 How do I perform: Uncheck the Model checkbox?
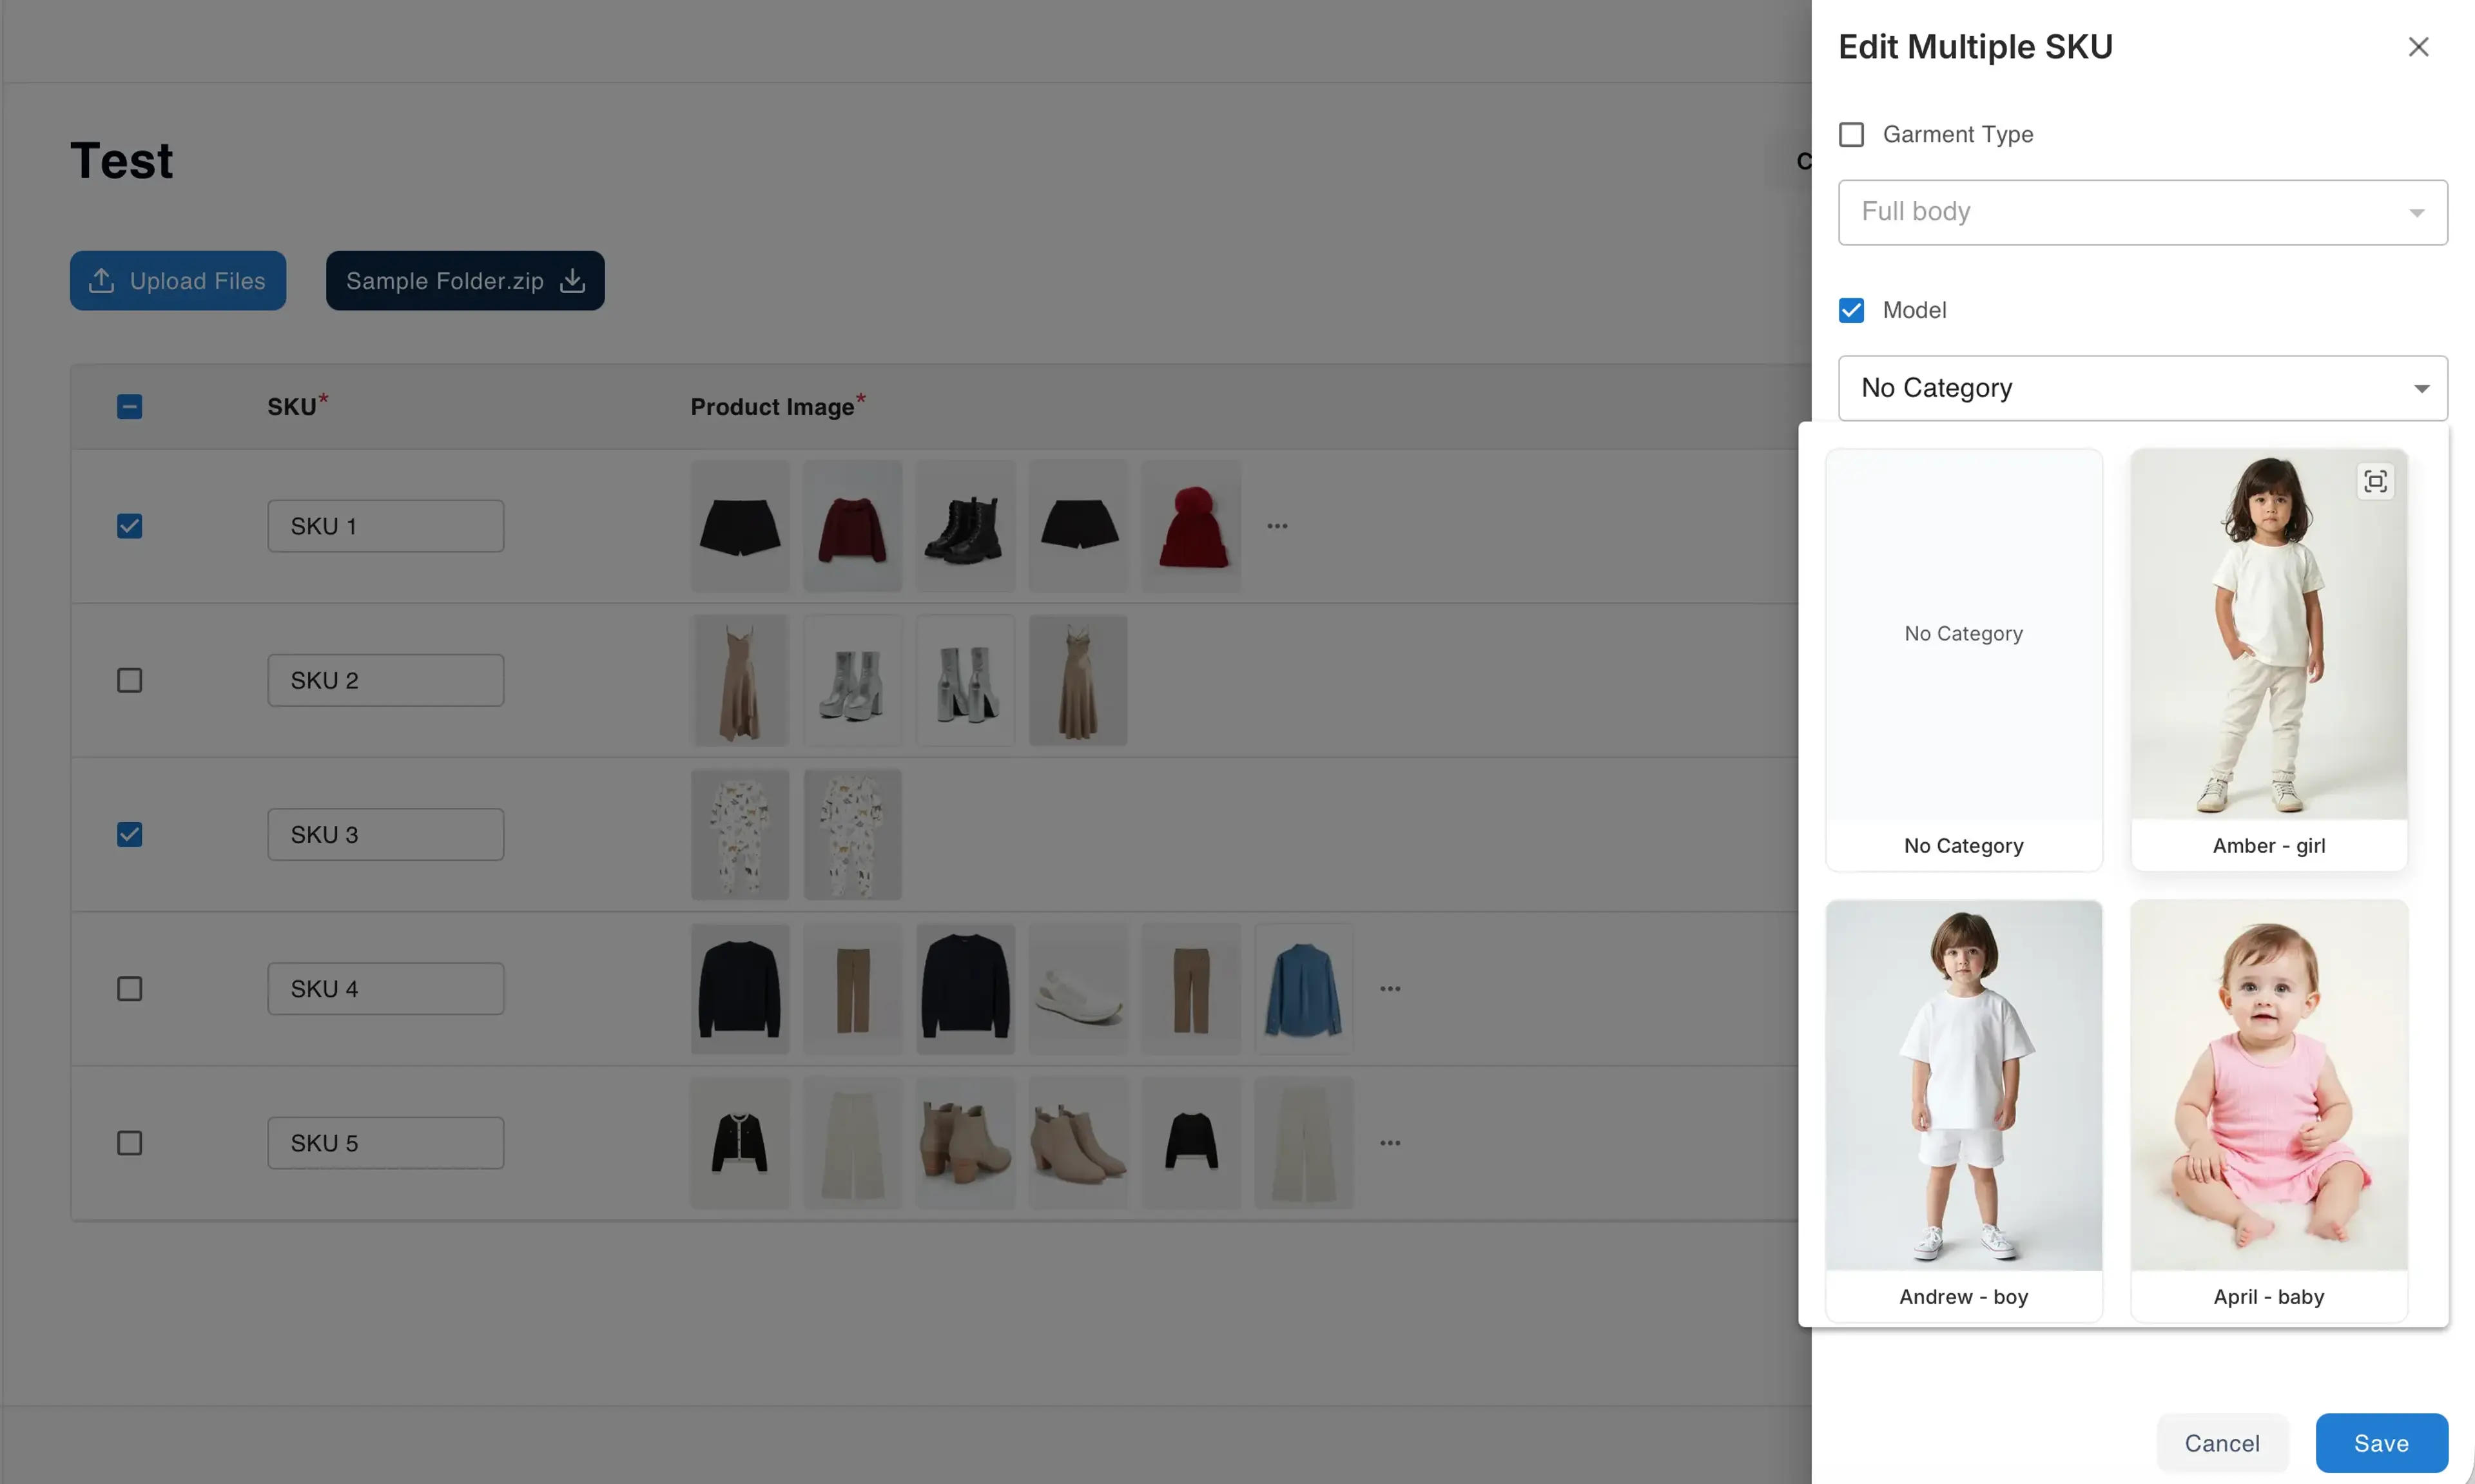tap(1851, 310)
